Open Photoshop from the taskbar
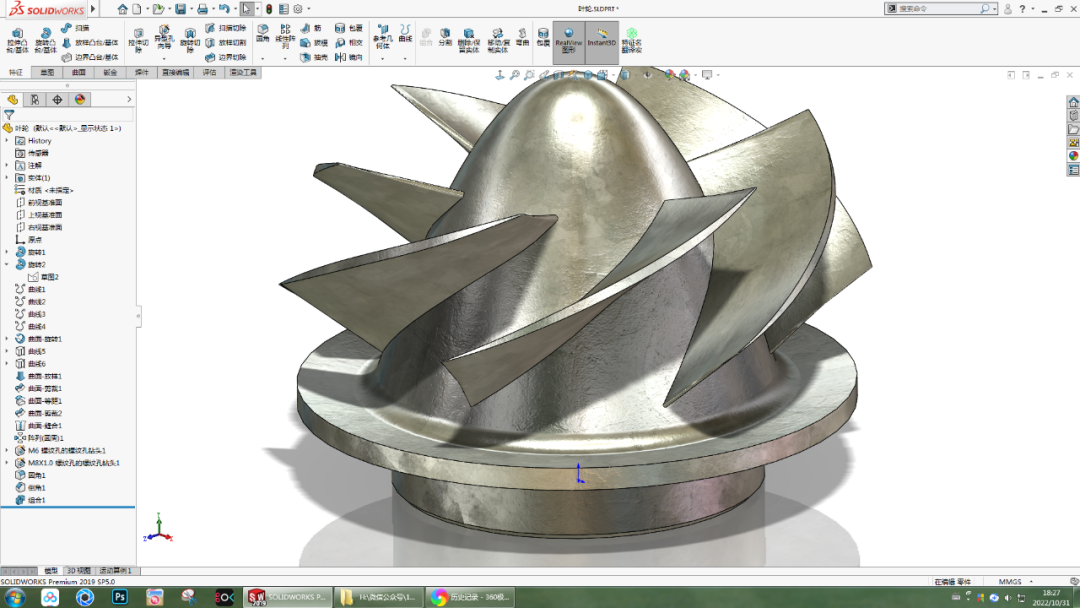The height and width of the screenshot is (608, 1080). coord(121,597)
